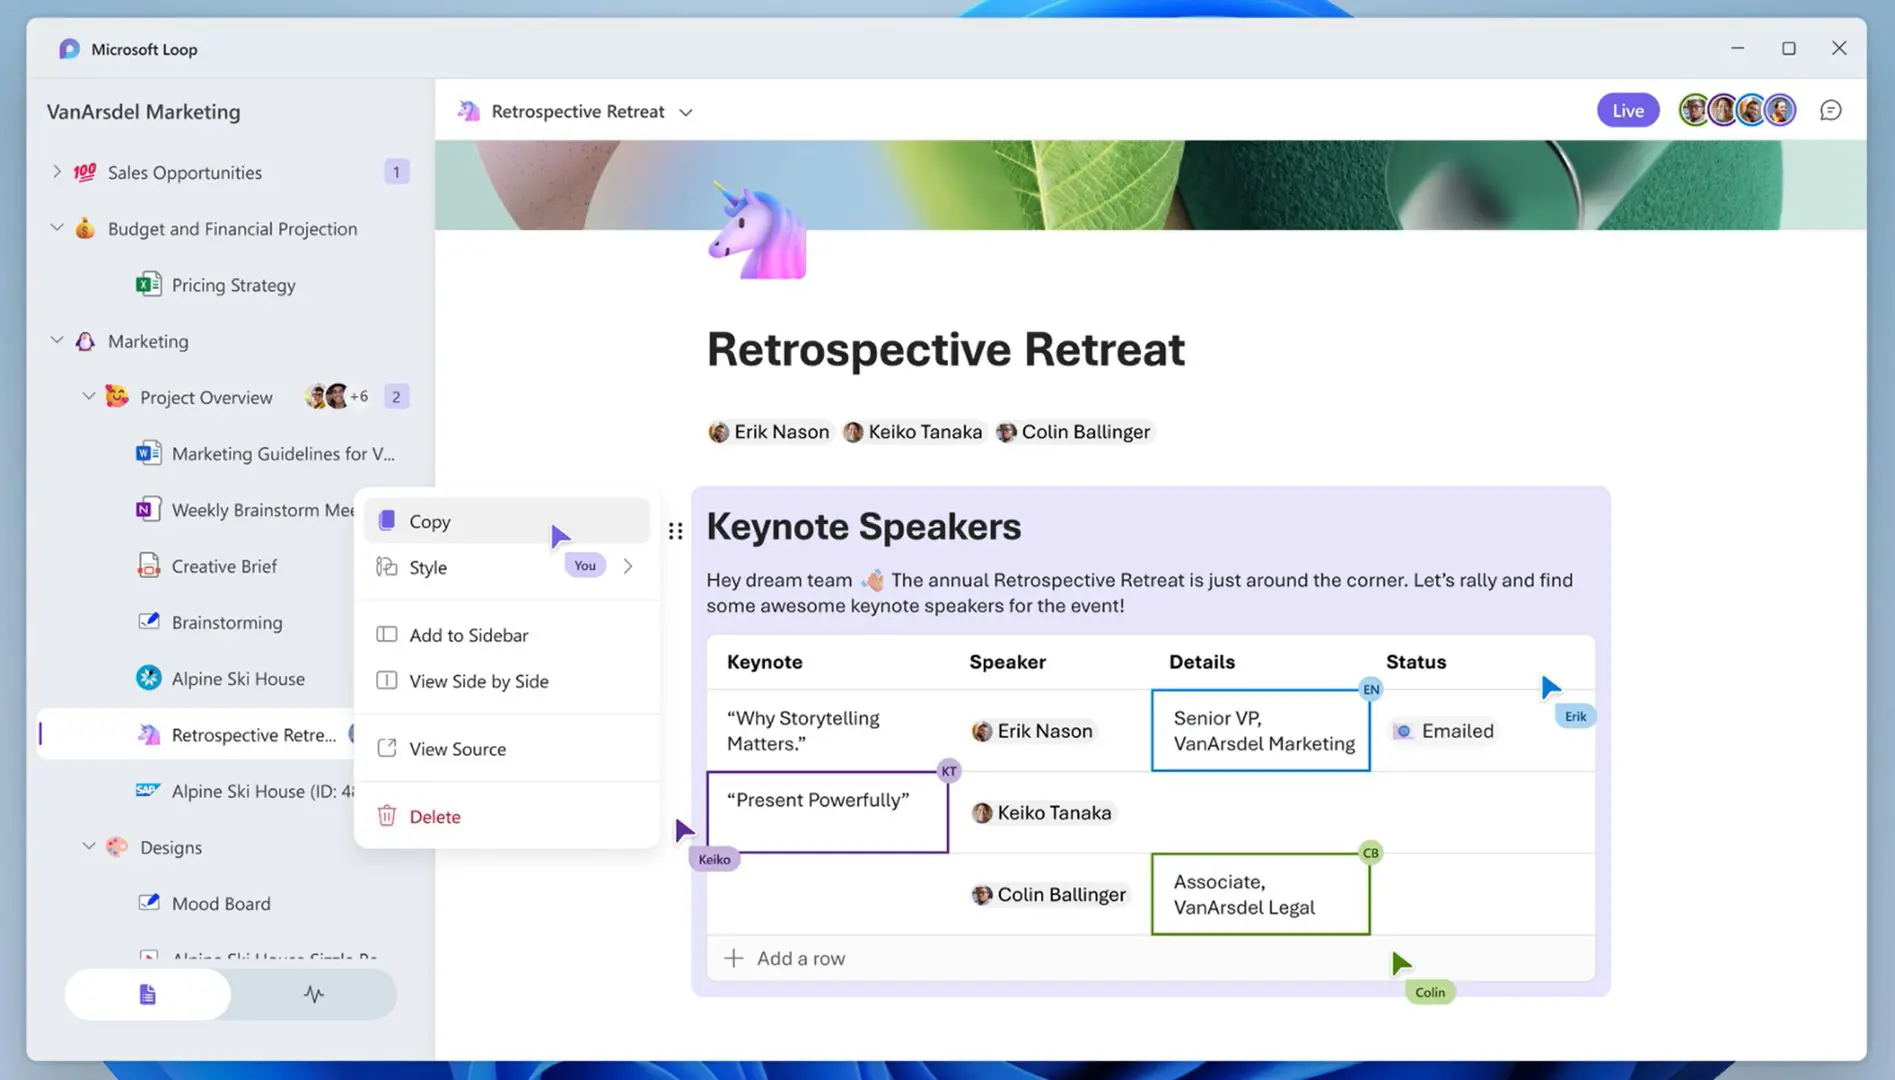Click the Keynote Speakers heading
Image resolution: width=1895 pixels, height=1080 pixels.
[864, 527]
